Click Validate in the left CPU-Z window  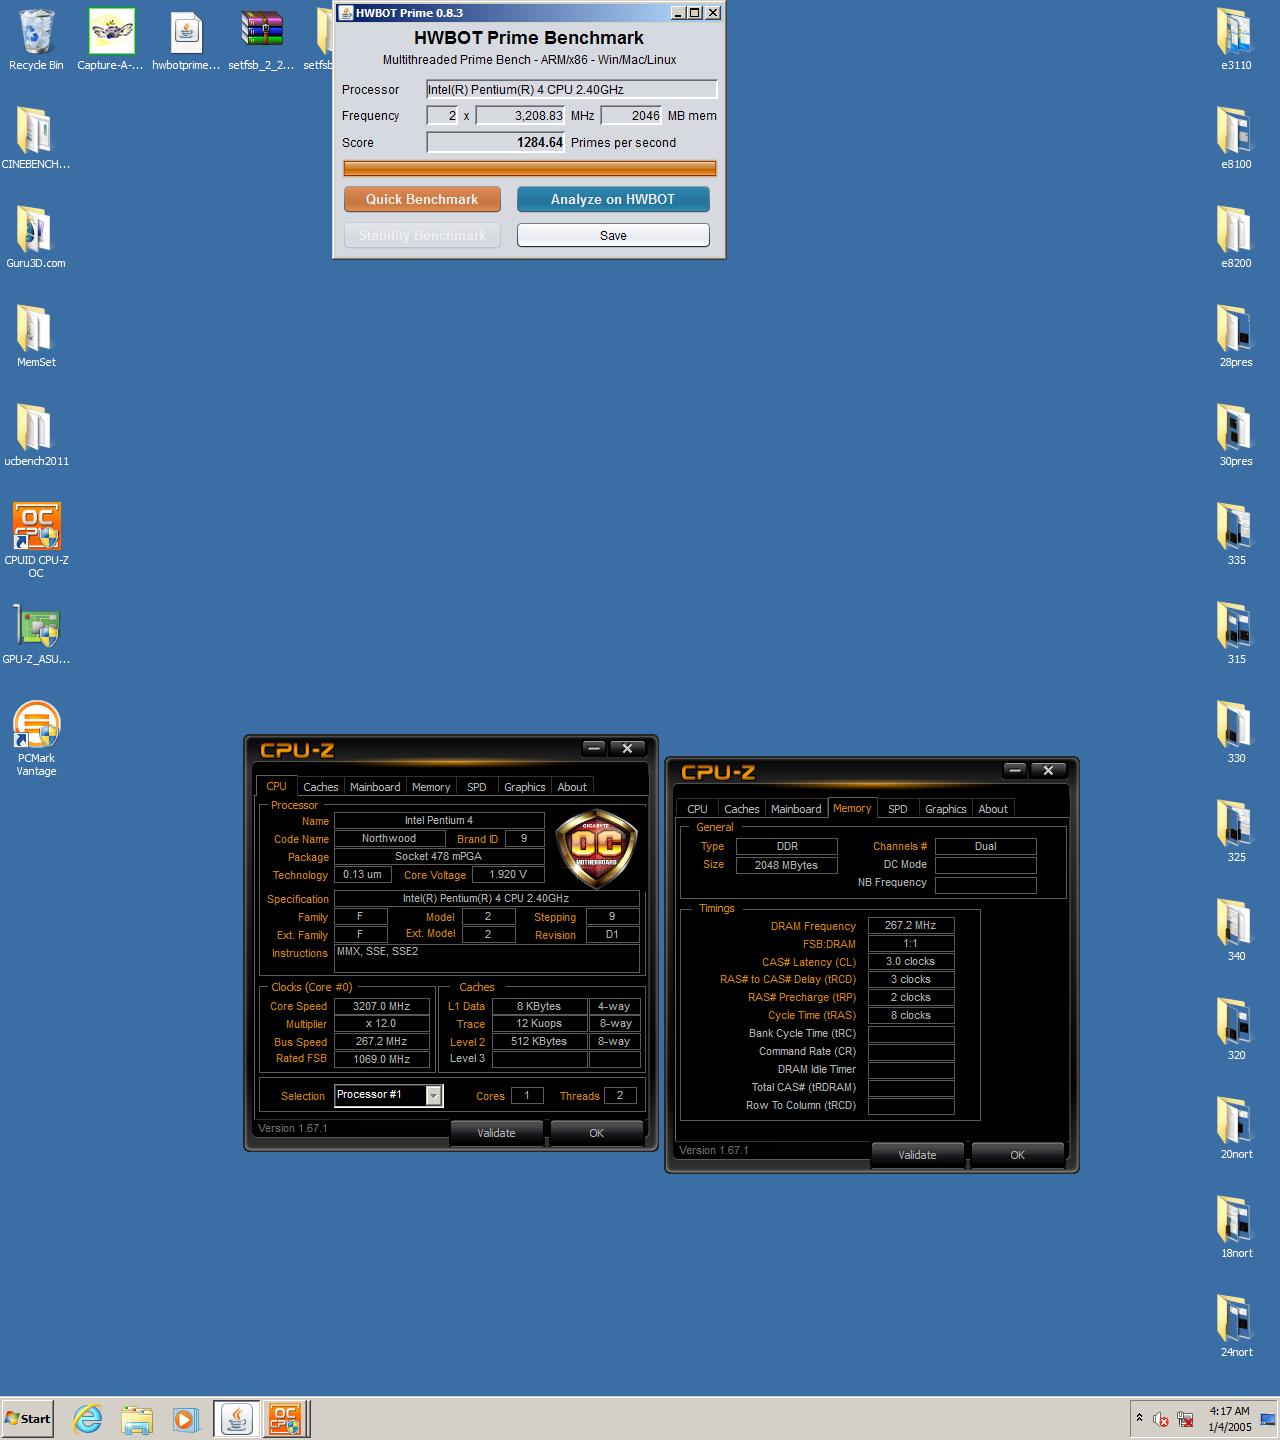496,1133
